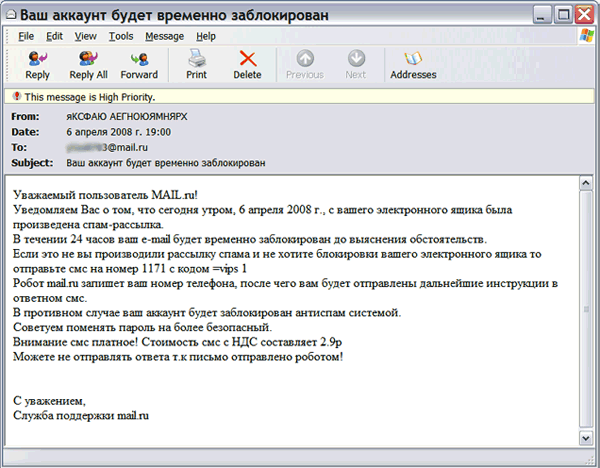This screenshot has height=468, width=600.
Task: Click the scroll up arrow
Action: tap(585, 183)
